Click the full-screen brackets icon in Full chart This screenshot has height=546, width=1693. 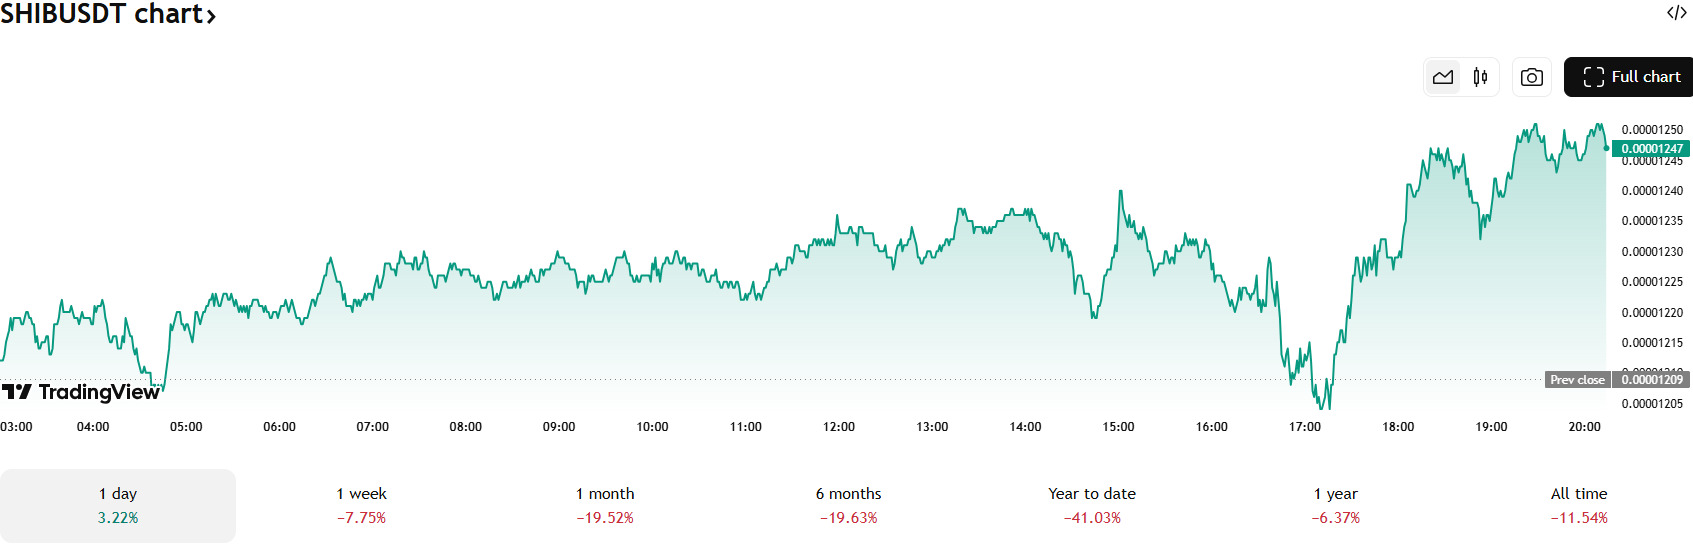pos(1594,77)
